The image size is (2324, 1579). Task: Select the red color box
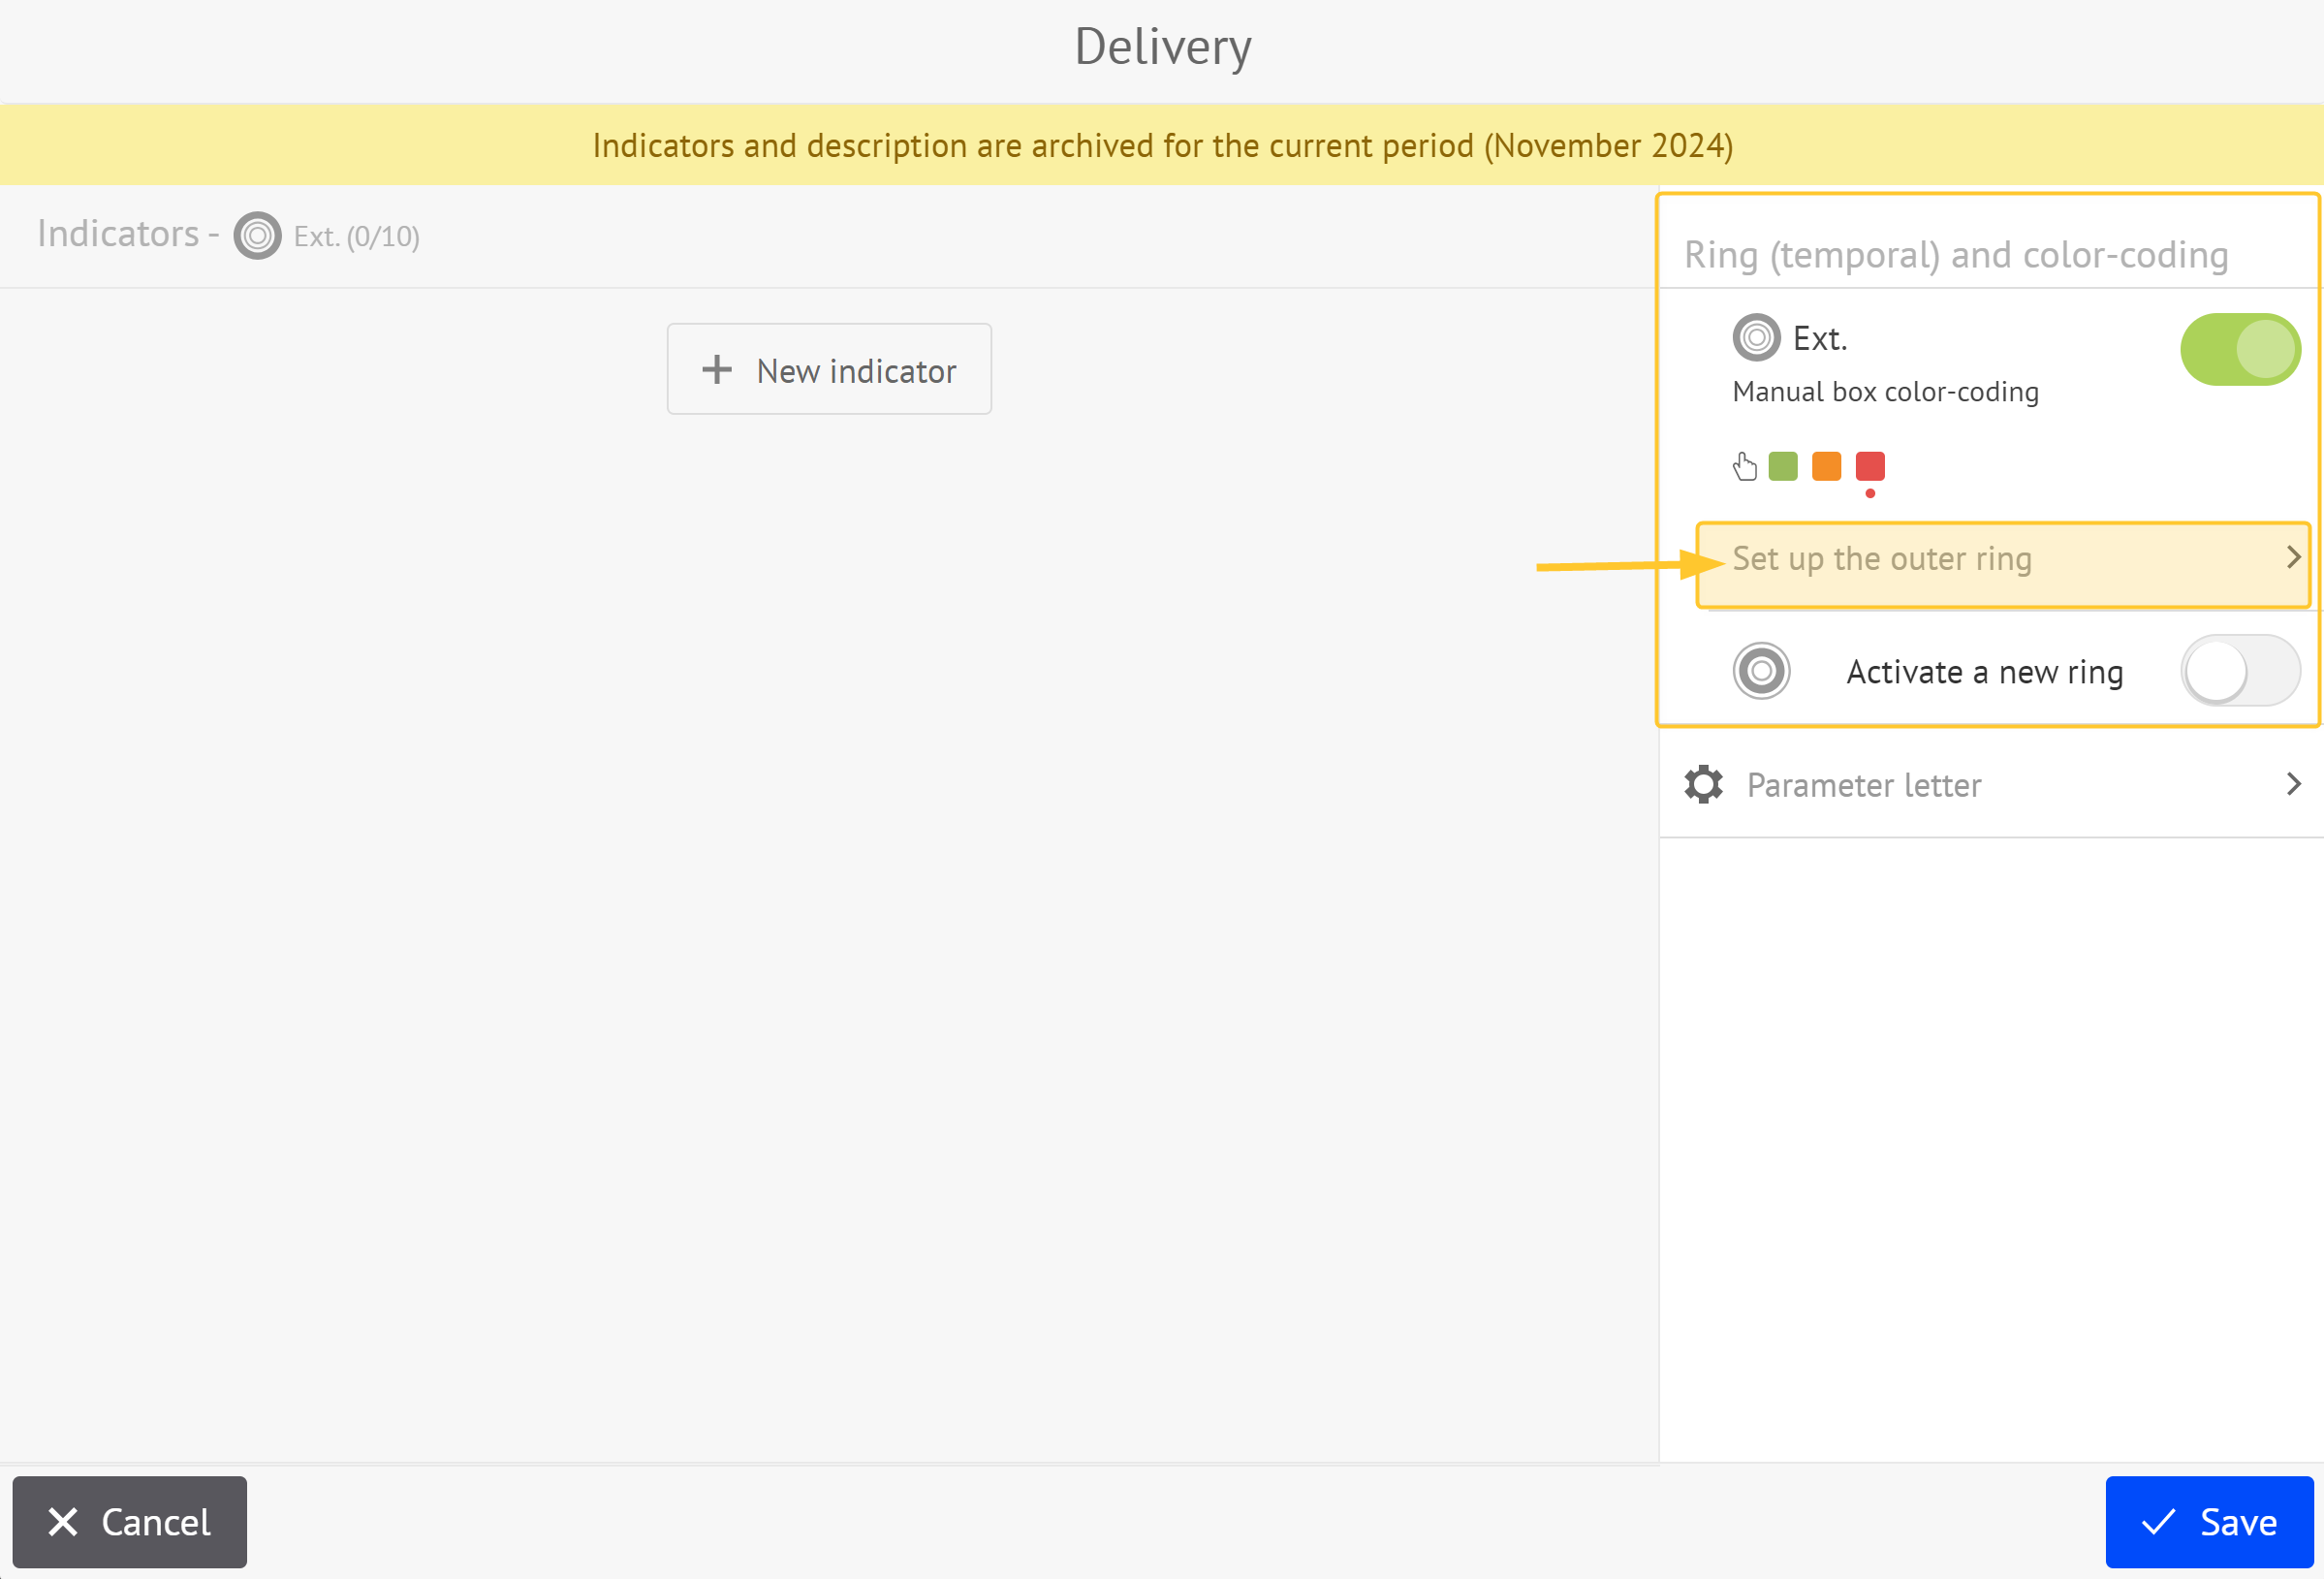1870,466
